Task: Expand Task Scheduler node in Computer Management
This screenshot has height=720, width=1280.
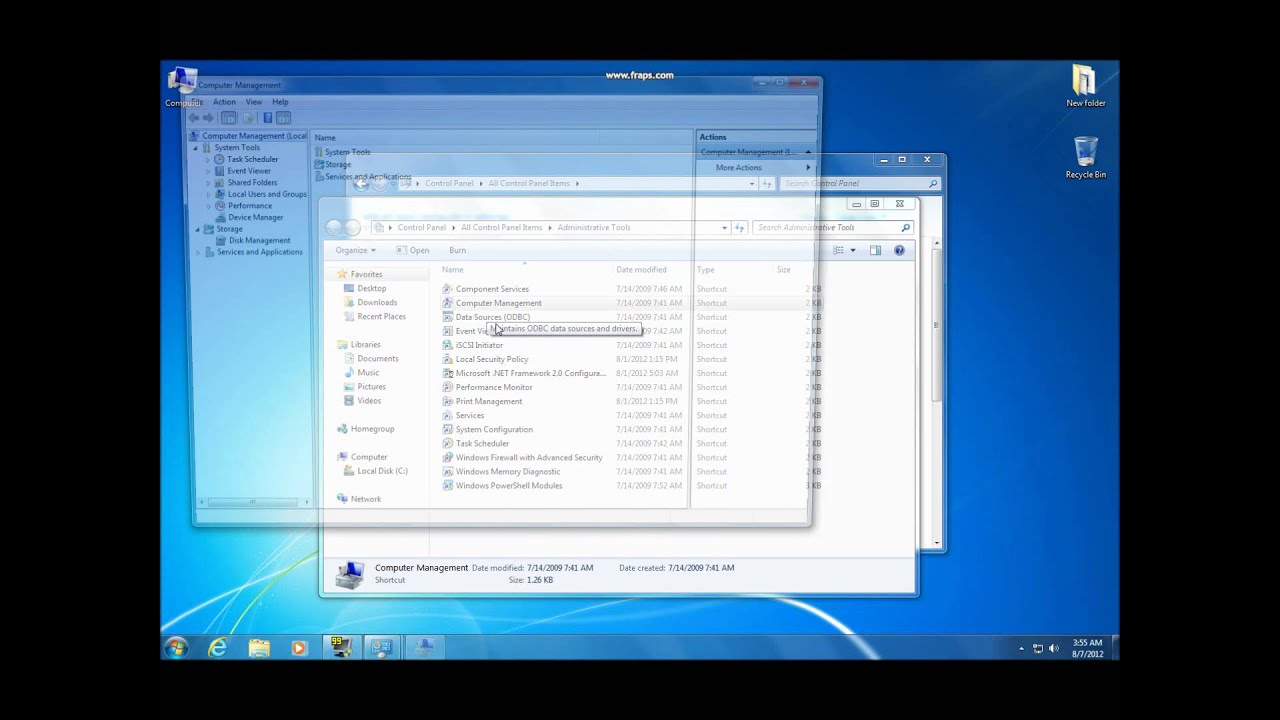Action: [x=208, y=159]
